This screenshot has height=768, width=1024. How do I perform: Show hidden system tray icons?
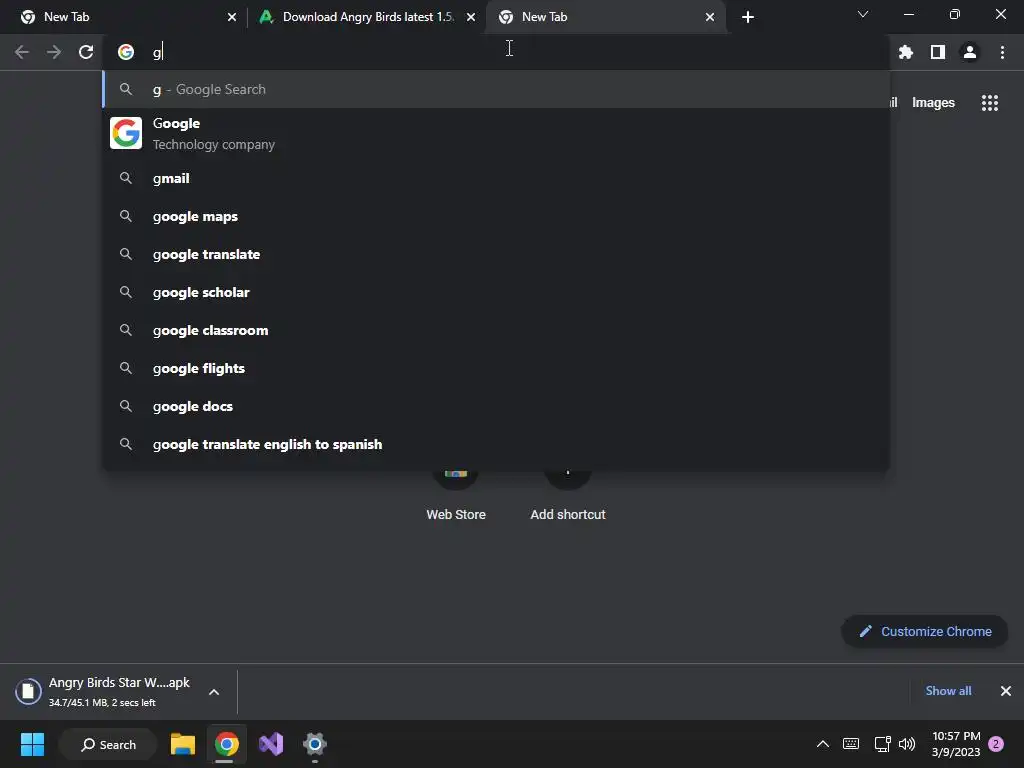coord(823,744)
